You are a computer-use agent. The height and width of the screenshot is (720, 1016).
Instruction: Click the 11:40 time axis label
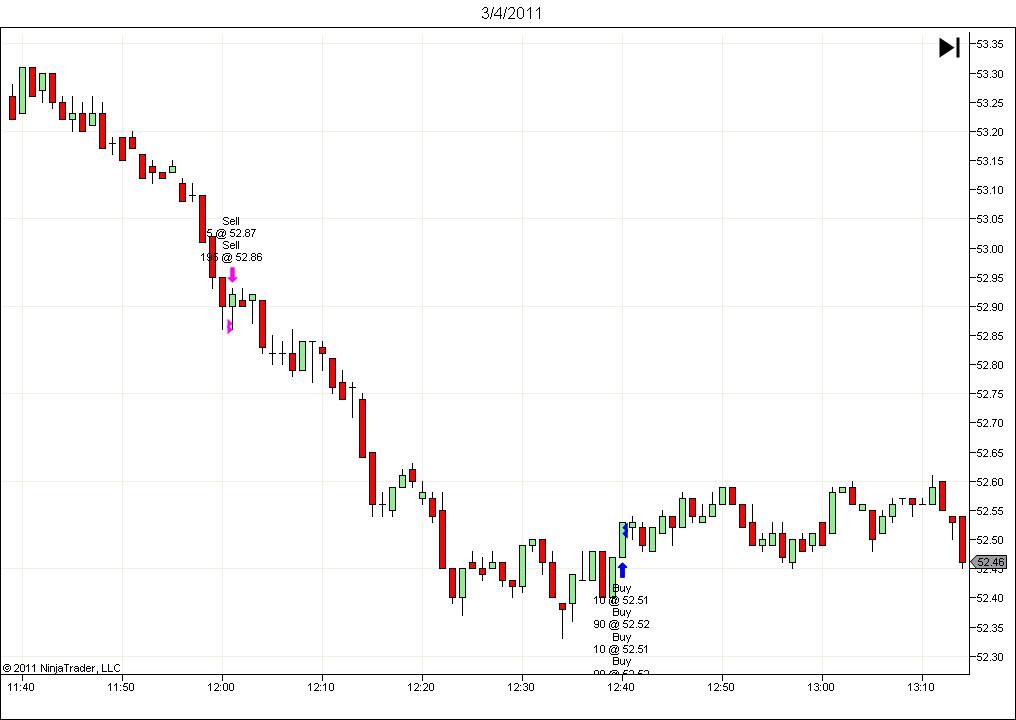click(21, 687)
